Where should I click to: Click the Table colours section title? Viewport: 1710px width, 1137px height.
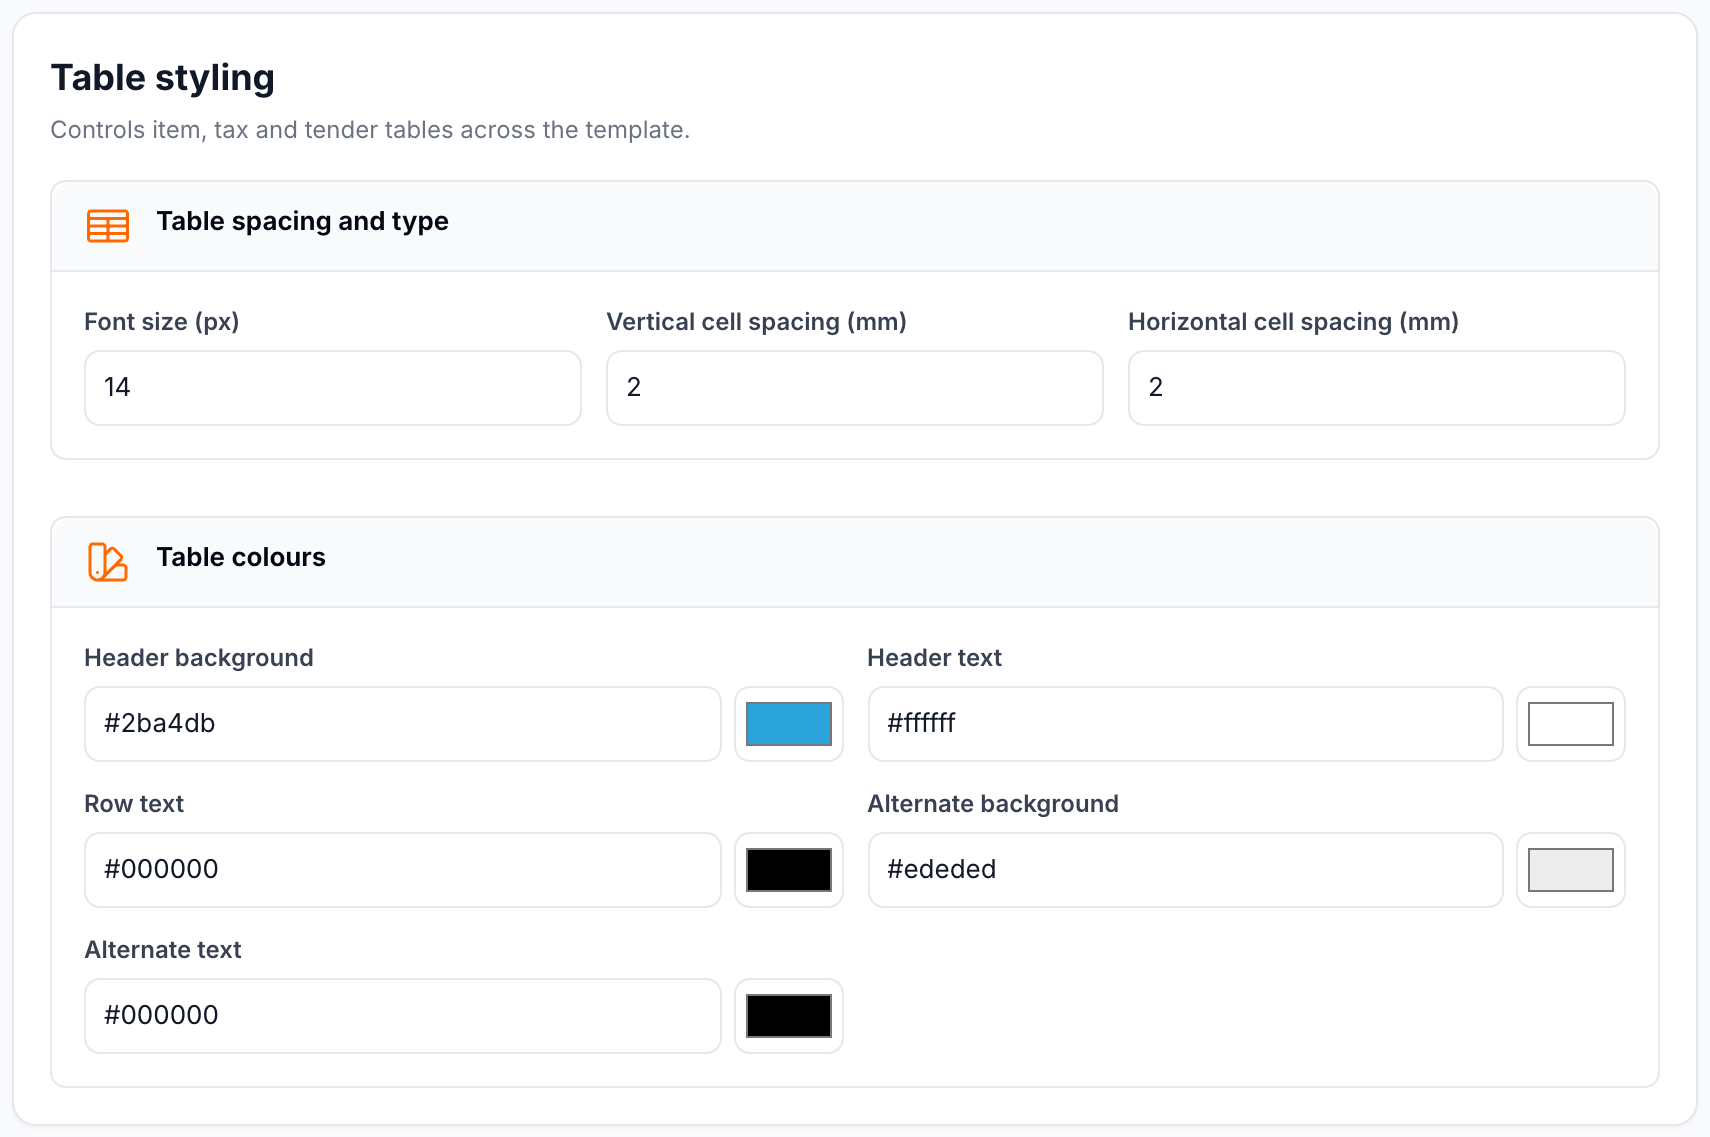coord(241,557)
